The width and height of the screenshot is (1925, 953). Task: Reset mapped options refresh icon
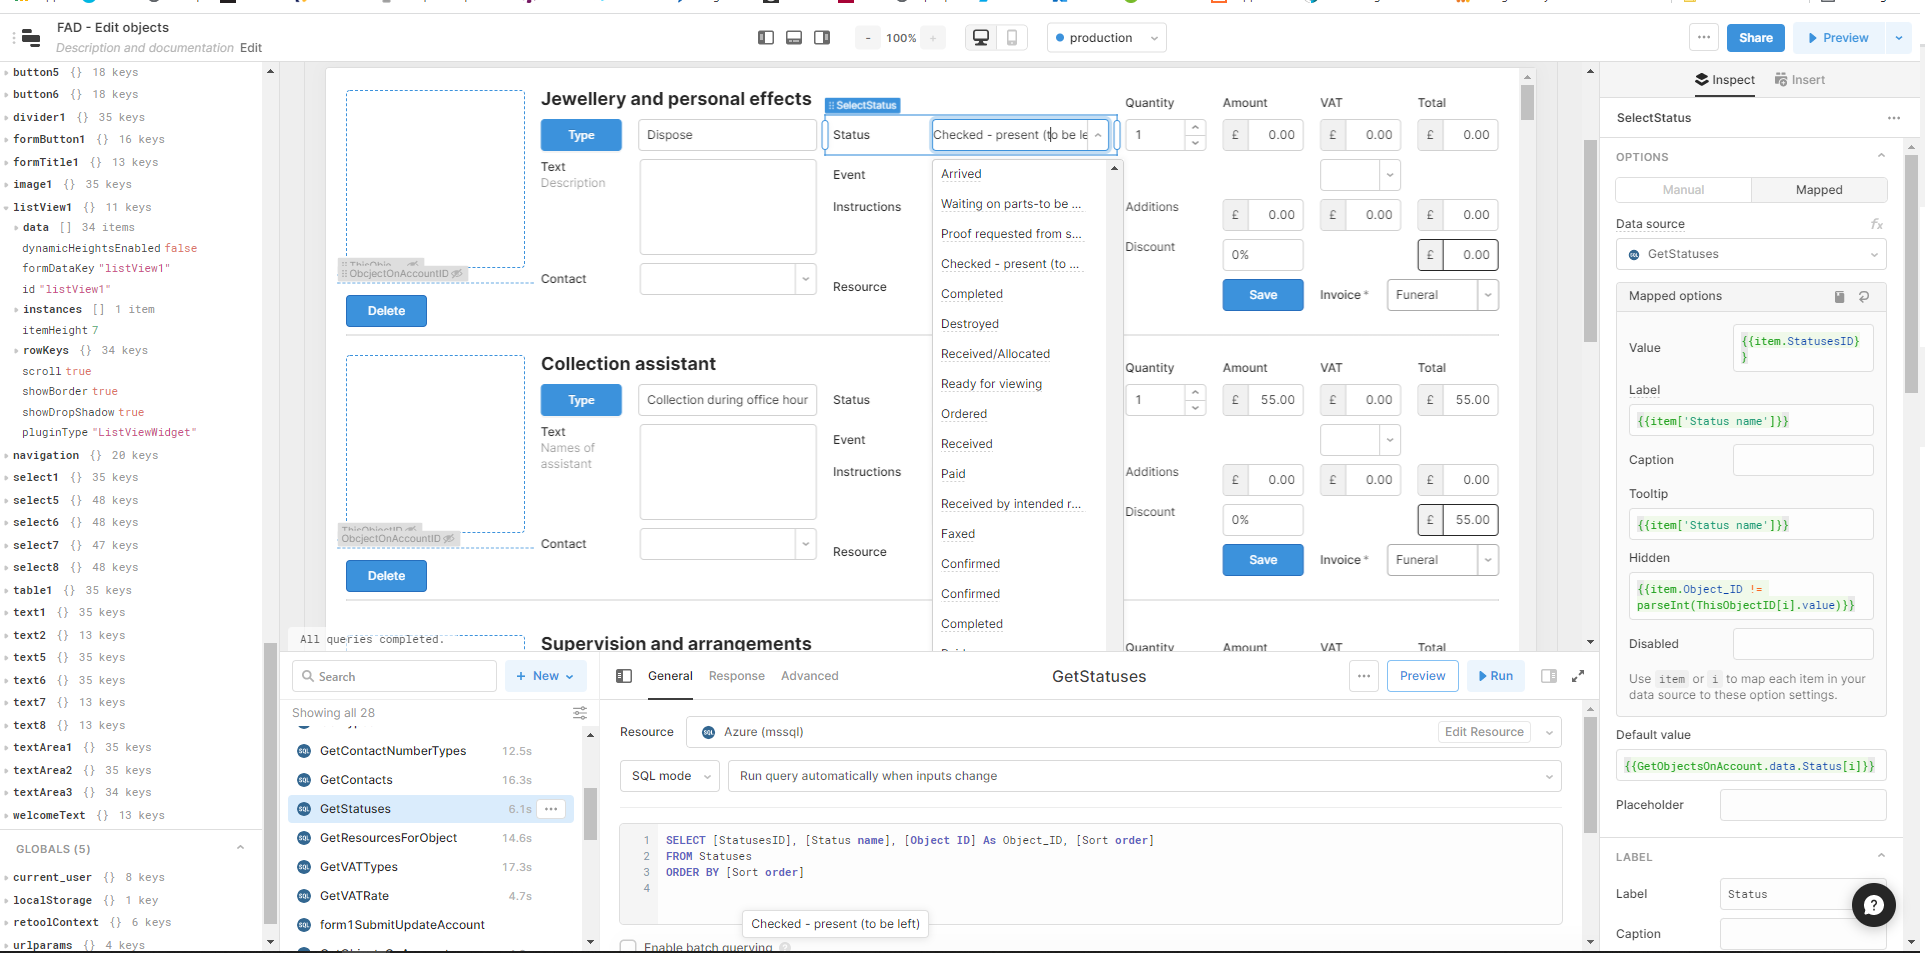tap(1864, 296)
